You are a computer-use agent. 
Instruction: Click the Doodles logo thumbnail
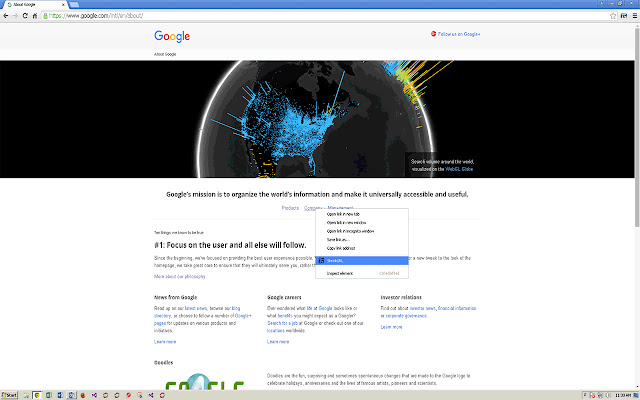pos(205,382)
